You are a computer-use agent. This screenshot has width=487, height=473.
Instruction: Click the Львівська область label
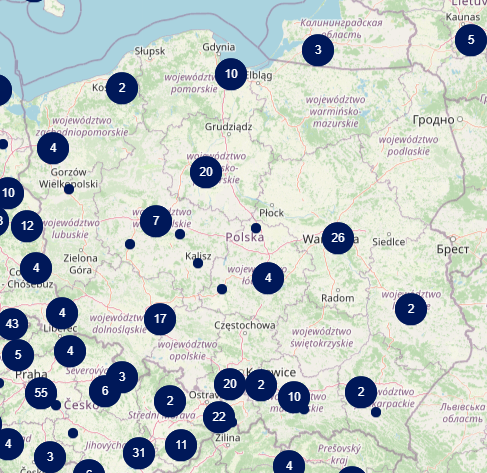463,413
